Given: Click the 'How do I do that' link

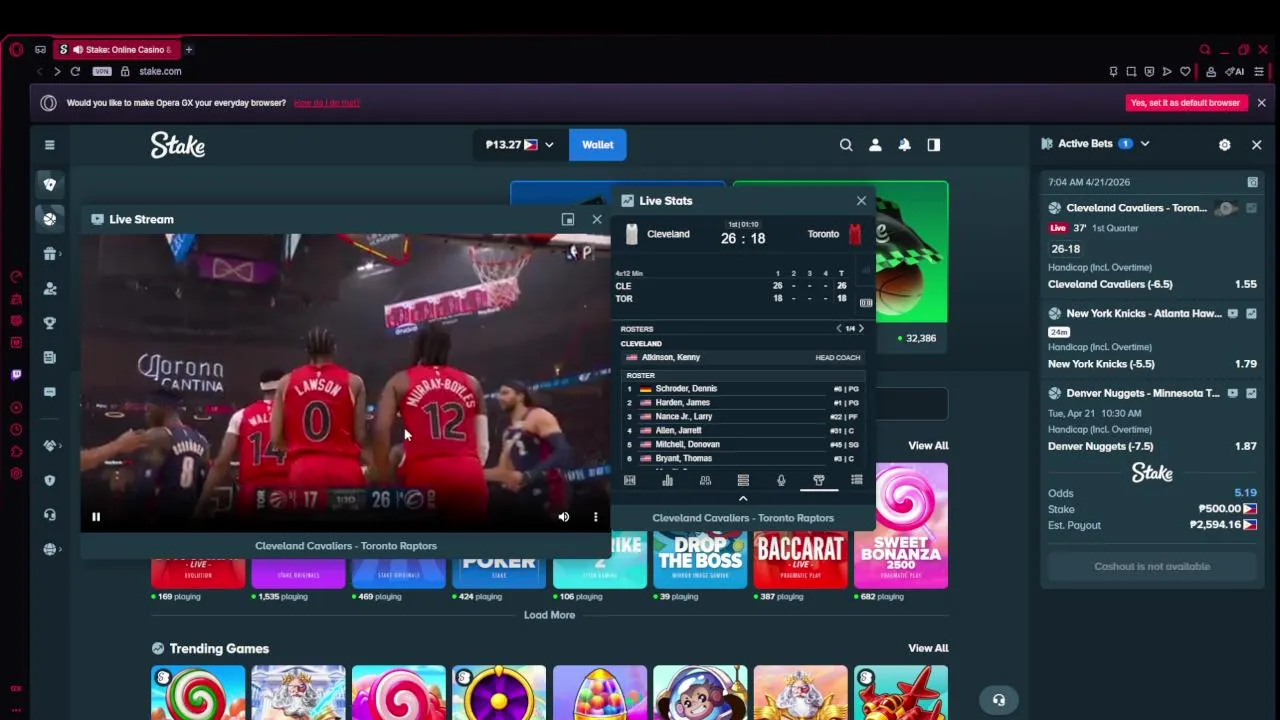Looking at the screenshot, I should (x=326, y=103).
